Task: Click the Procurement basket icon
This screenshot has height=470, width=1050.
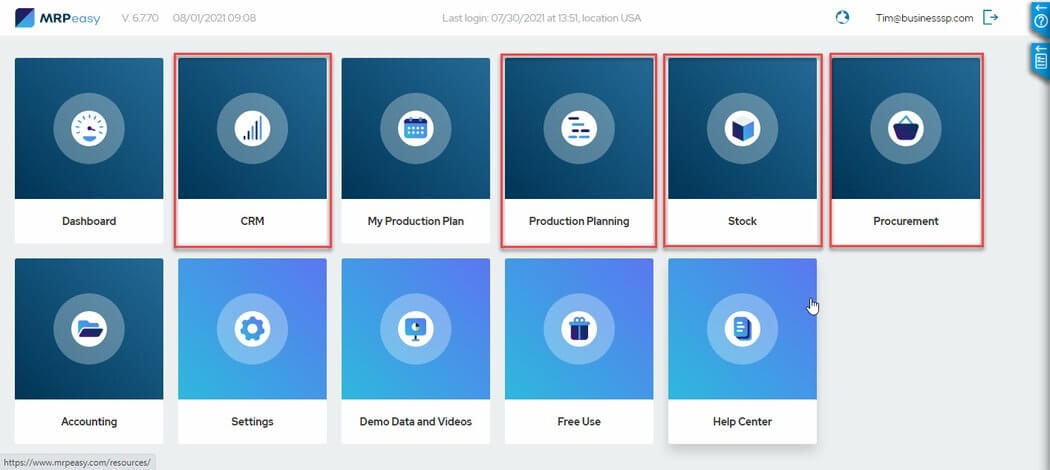Action: [x=906, y=128]
